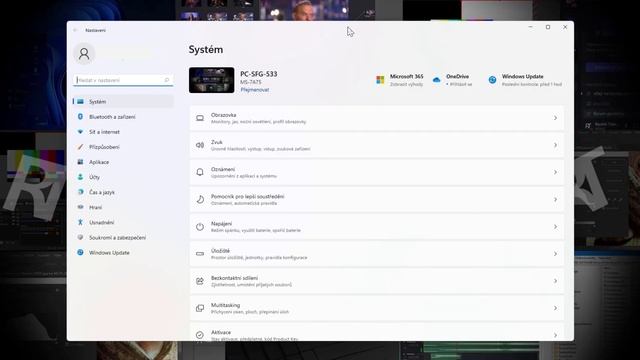
Task: Open the Systém sidebar icon
Action: (80, 102)
